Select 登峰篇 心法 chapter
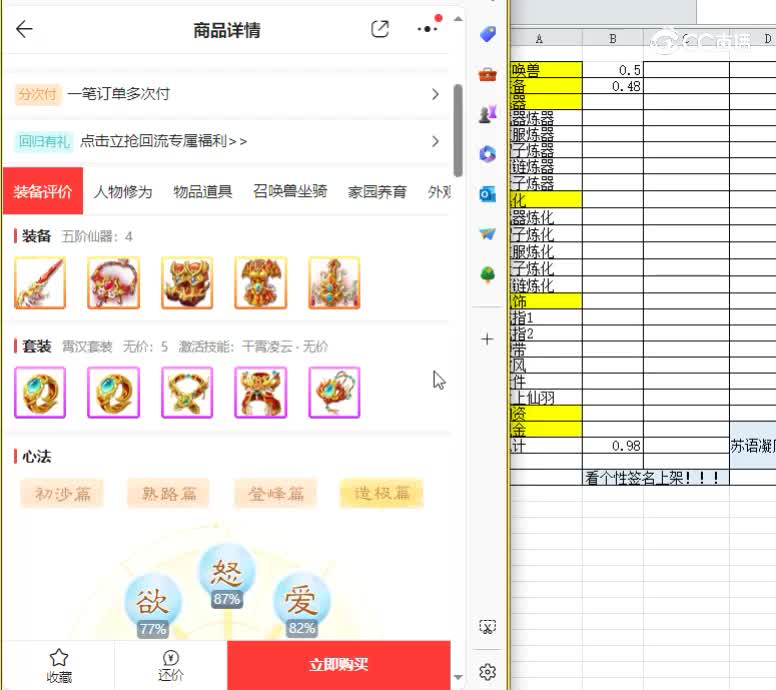776x690 pixels. (275, 493)
